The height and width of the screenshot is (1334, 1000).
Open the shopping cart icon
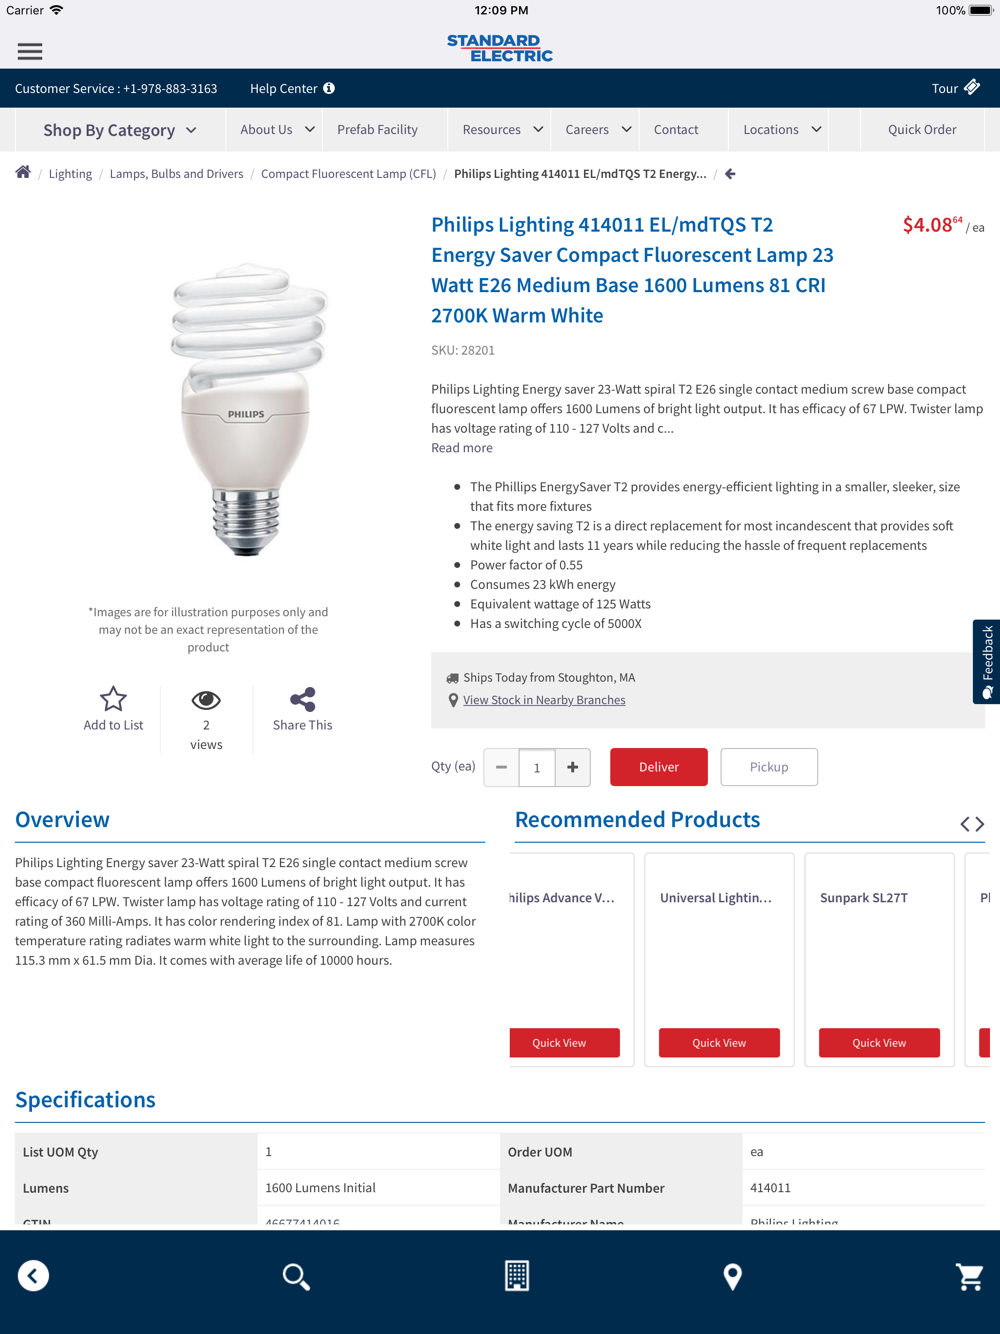[969, 1276]
